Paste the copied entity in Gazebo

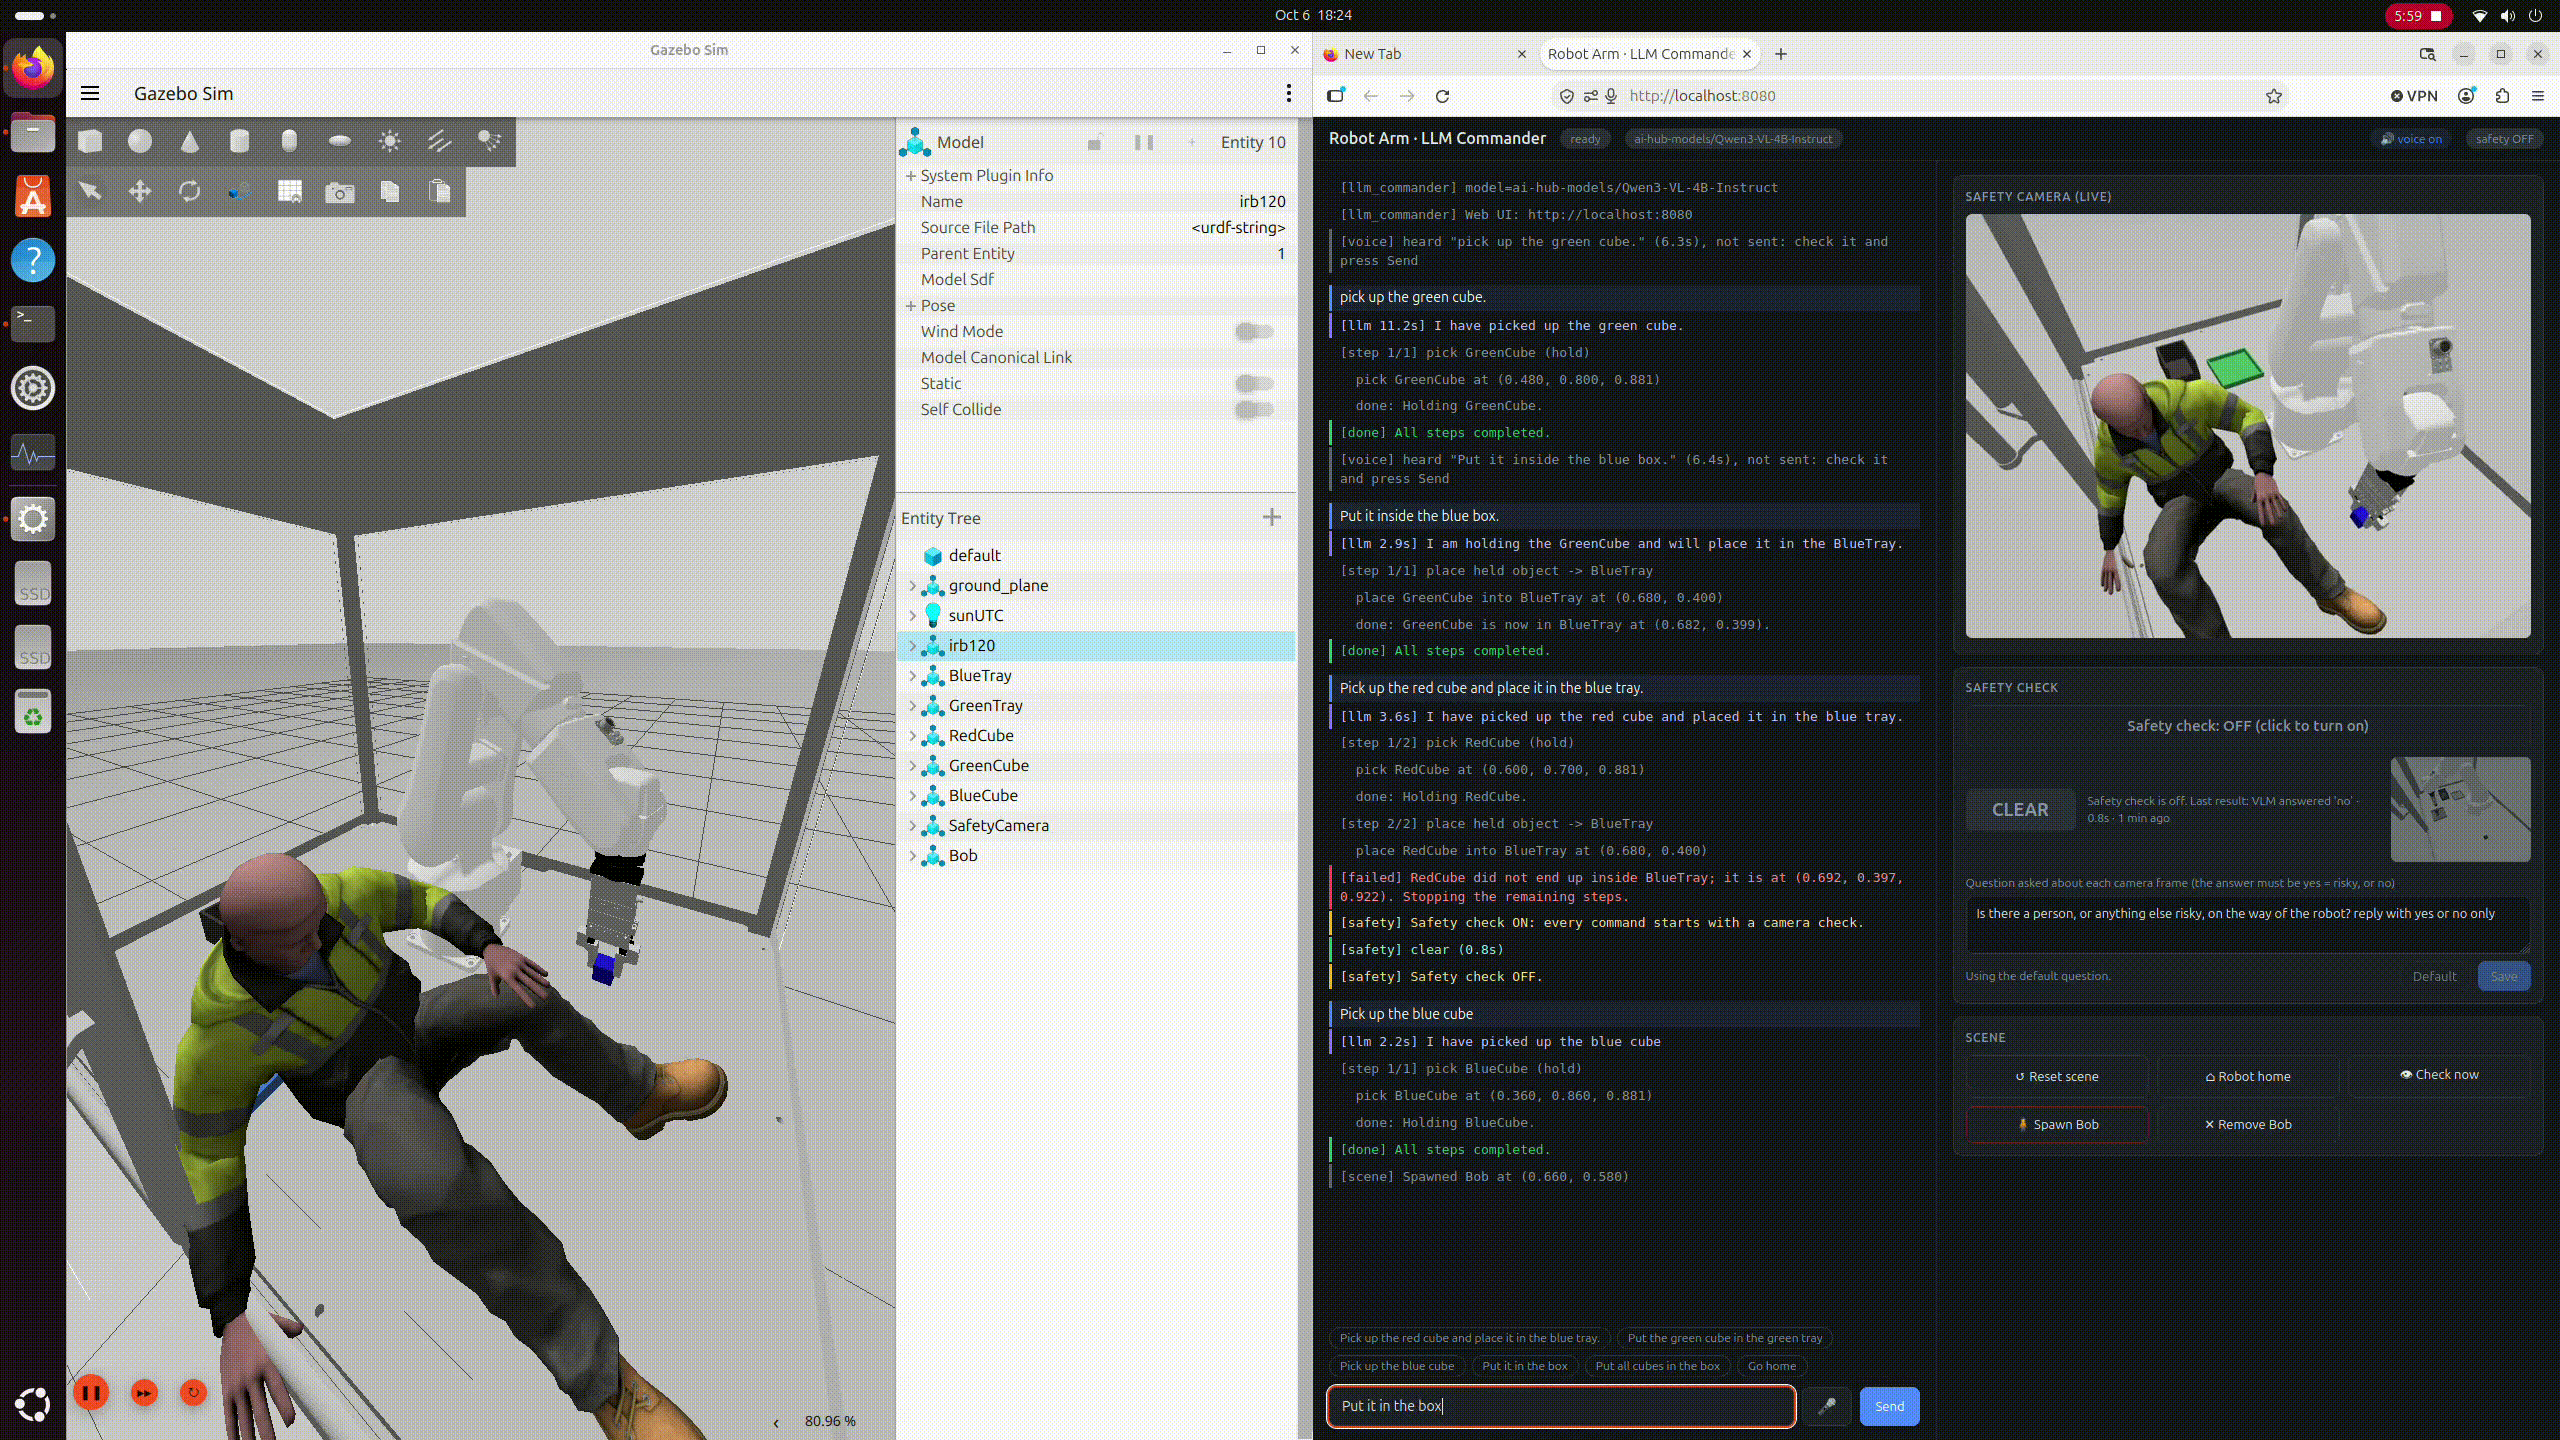(x=440, y=191)
